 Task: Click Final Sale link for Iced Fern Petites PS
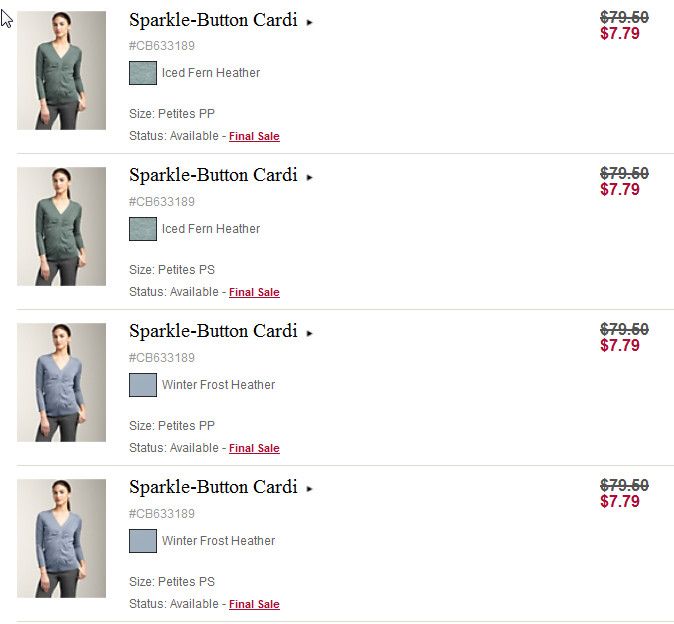[x=254, y=292]
